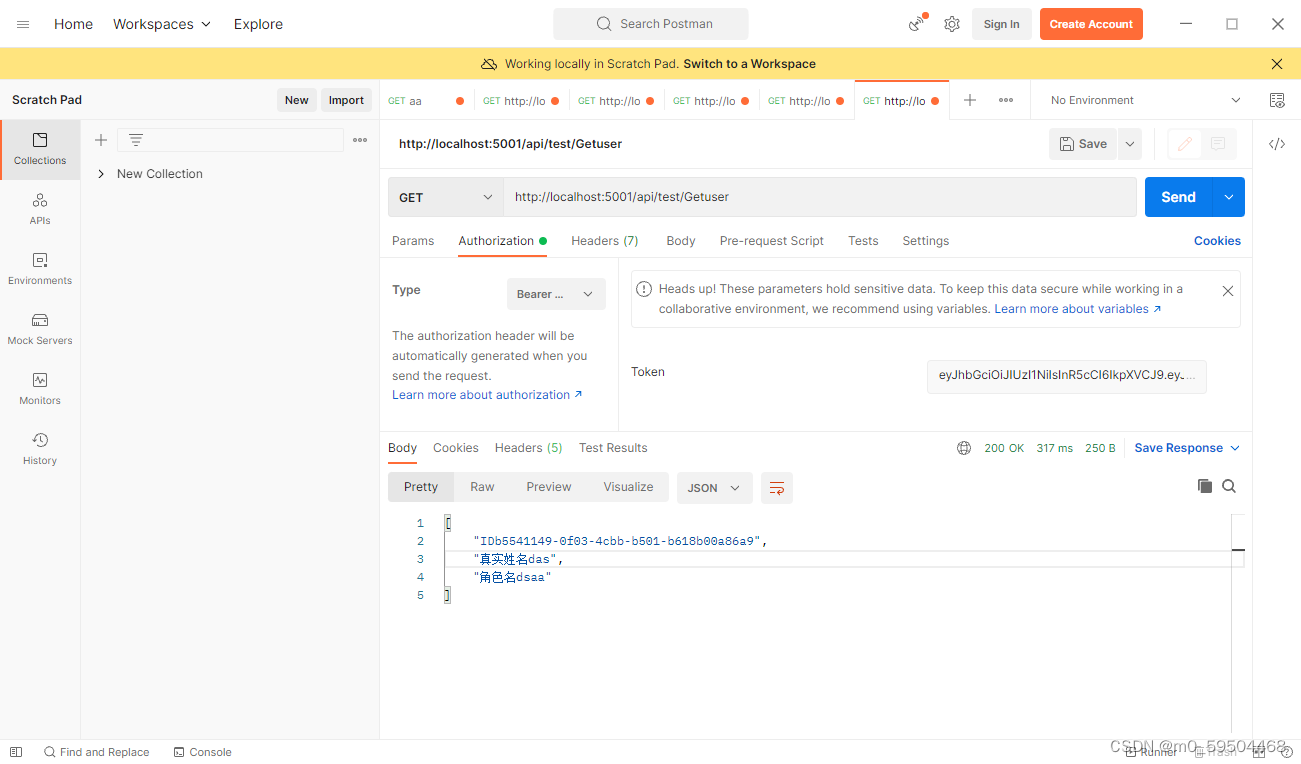Copy the response body with the copy icon
The height and width of the screenshot is (764, 1301).
tap(1205, 486)
